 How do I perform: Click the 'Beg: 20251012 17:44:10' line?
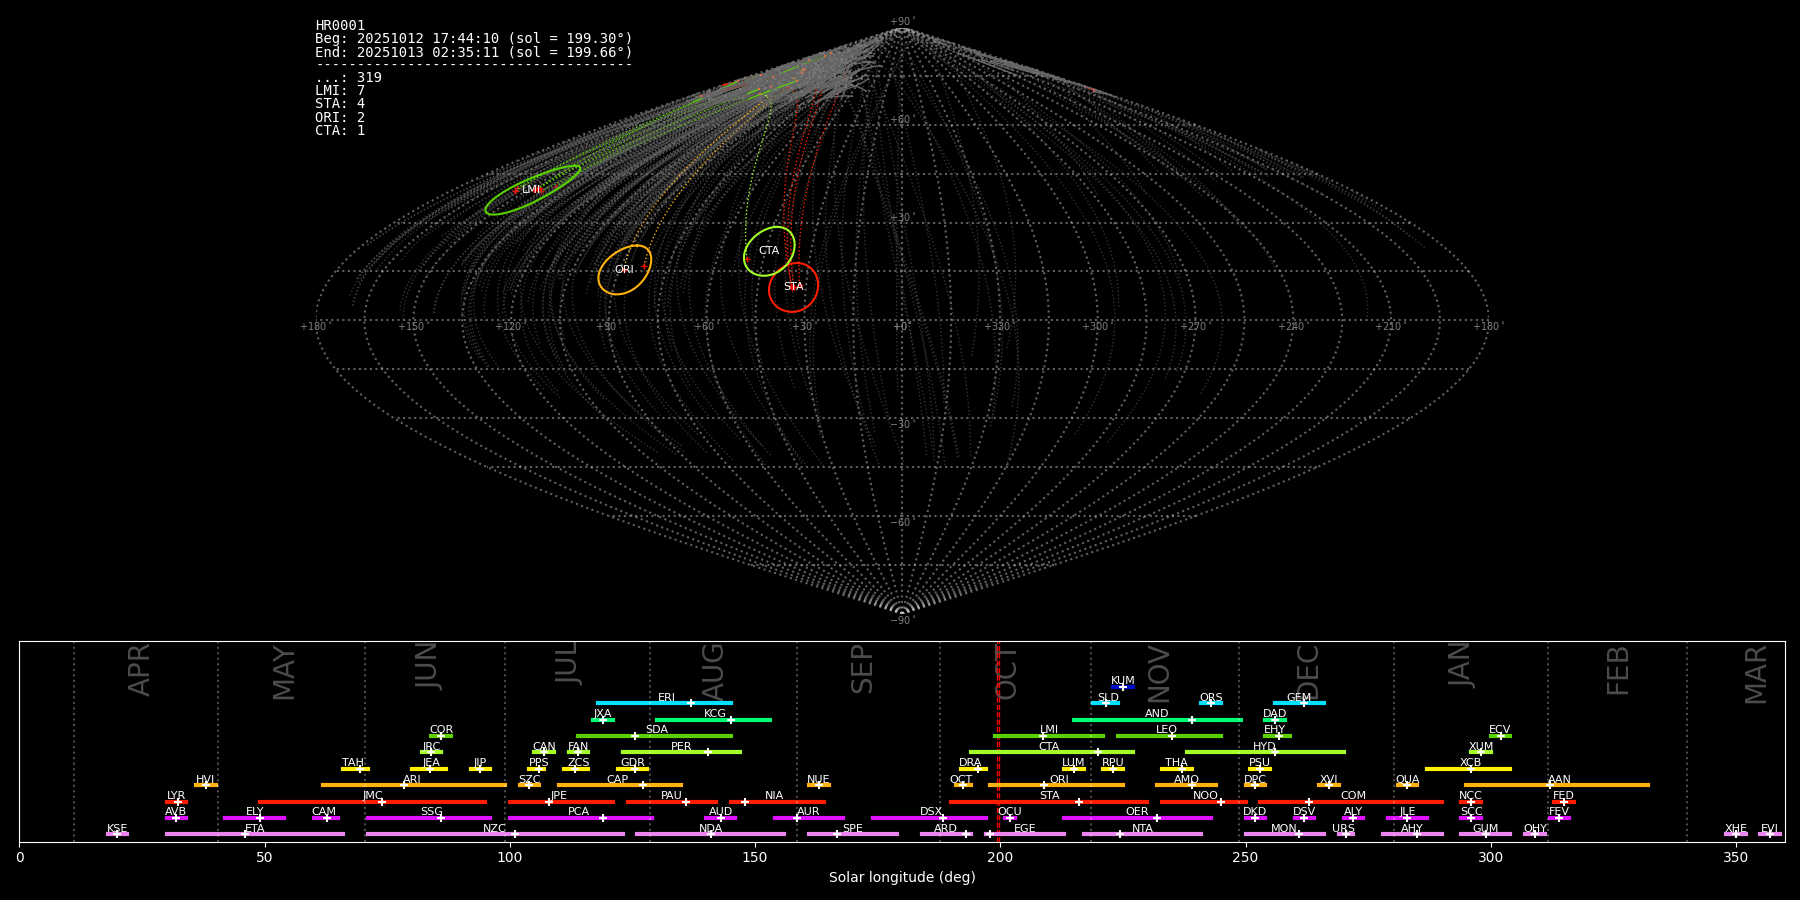pyautogui.click(x=474, y=39)
